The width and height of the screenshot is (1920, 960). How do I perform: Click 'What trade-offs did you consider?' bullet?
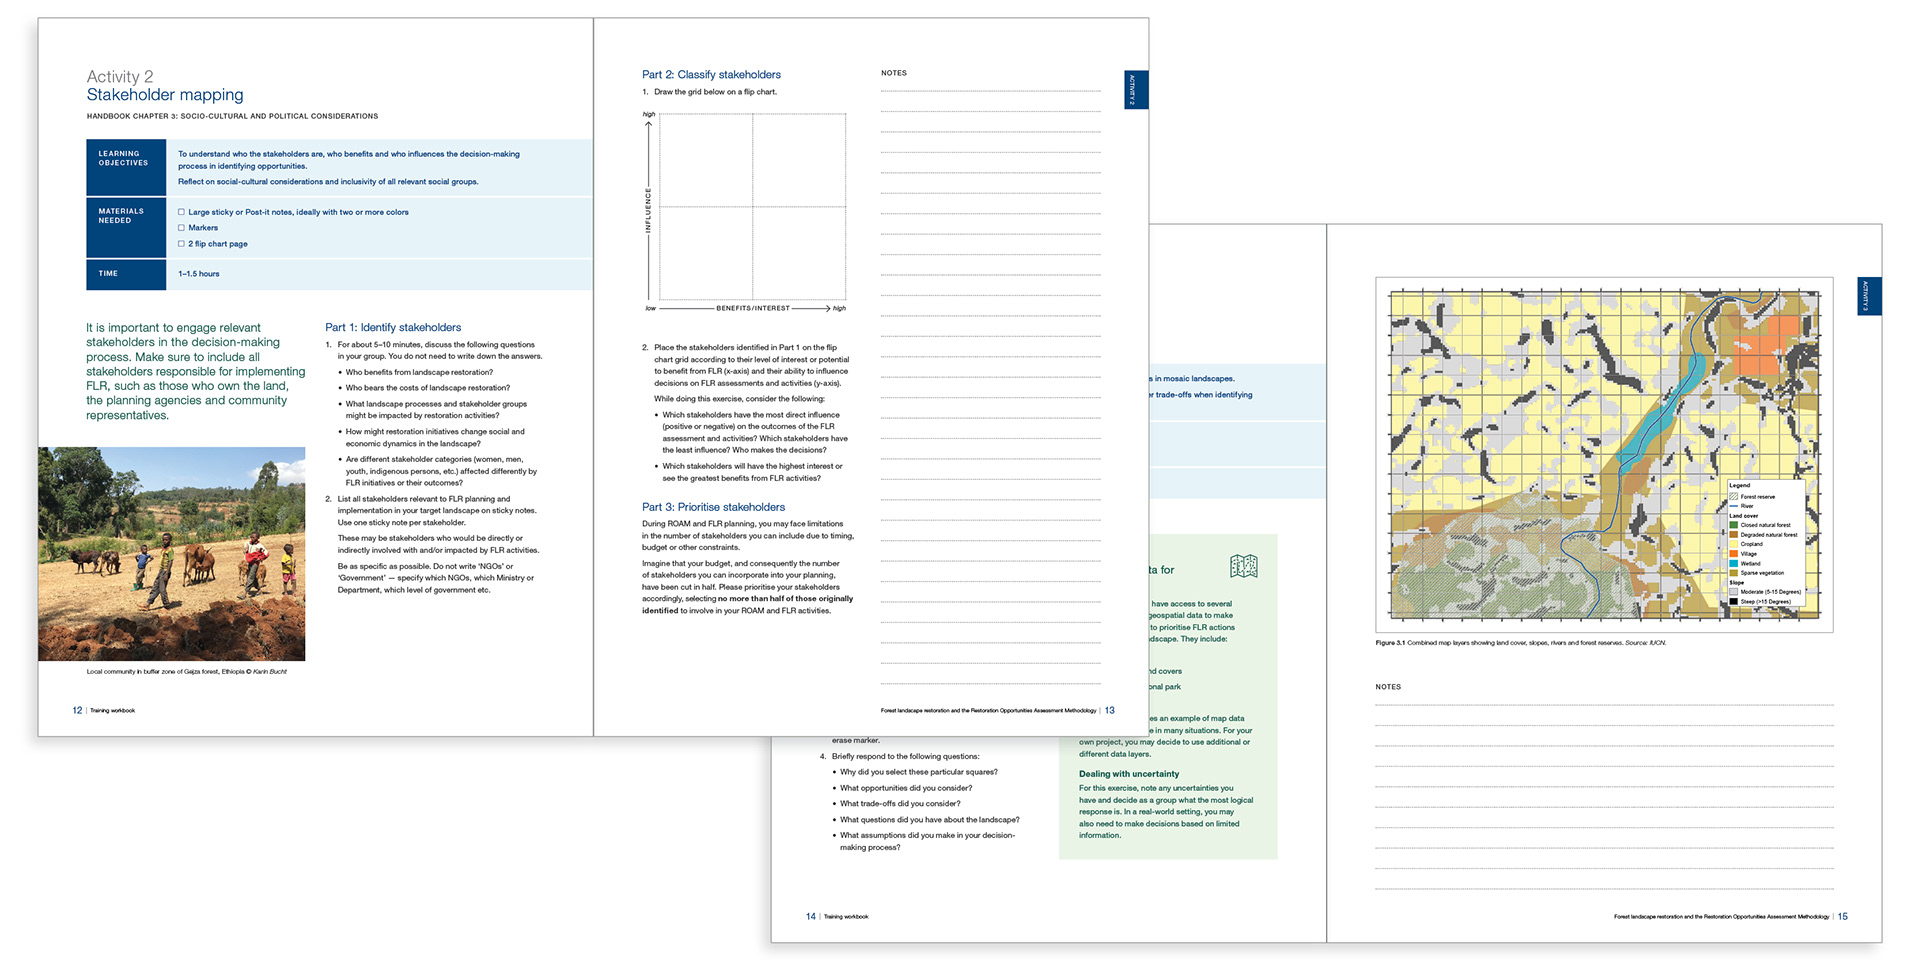[x=900, y=804]
